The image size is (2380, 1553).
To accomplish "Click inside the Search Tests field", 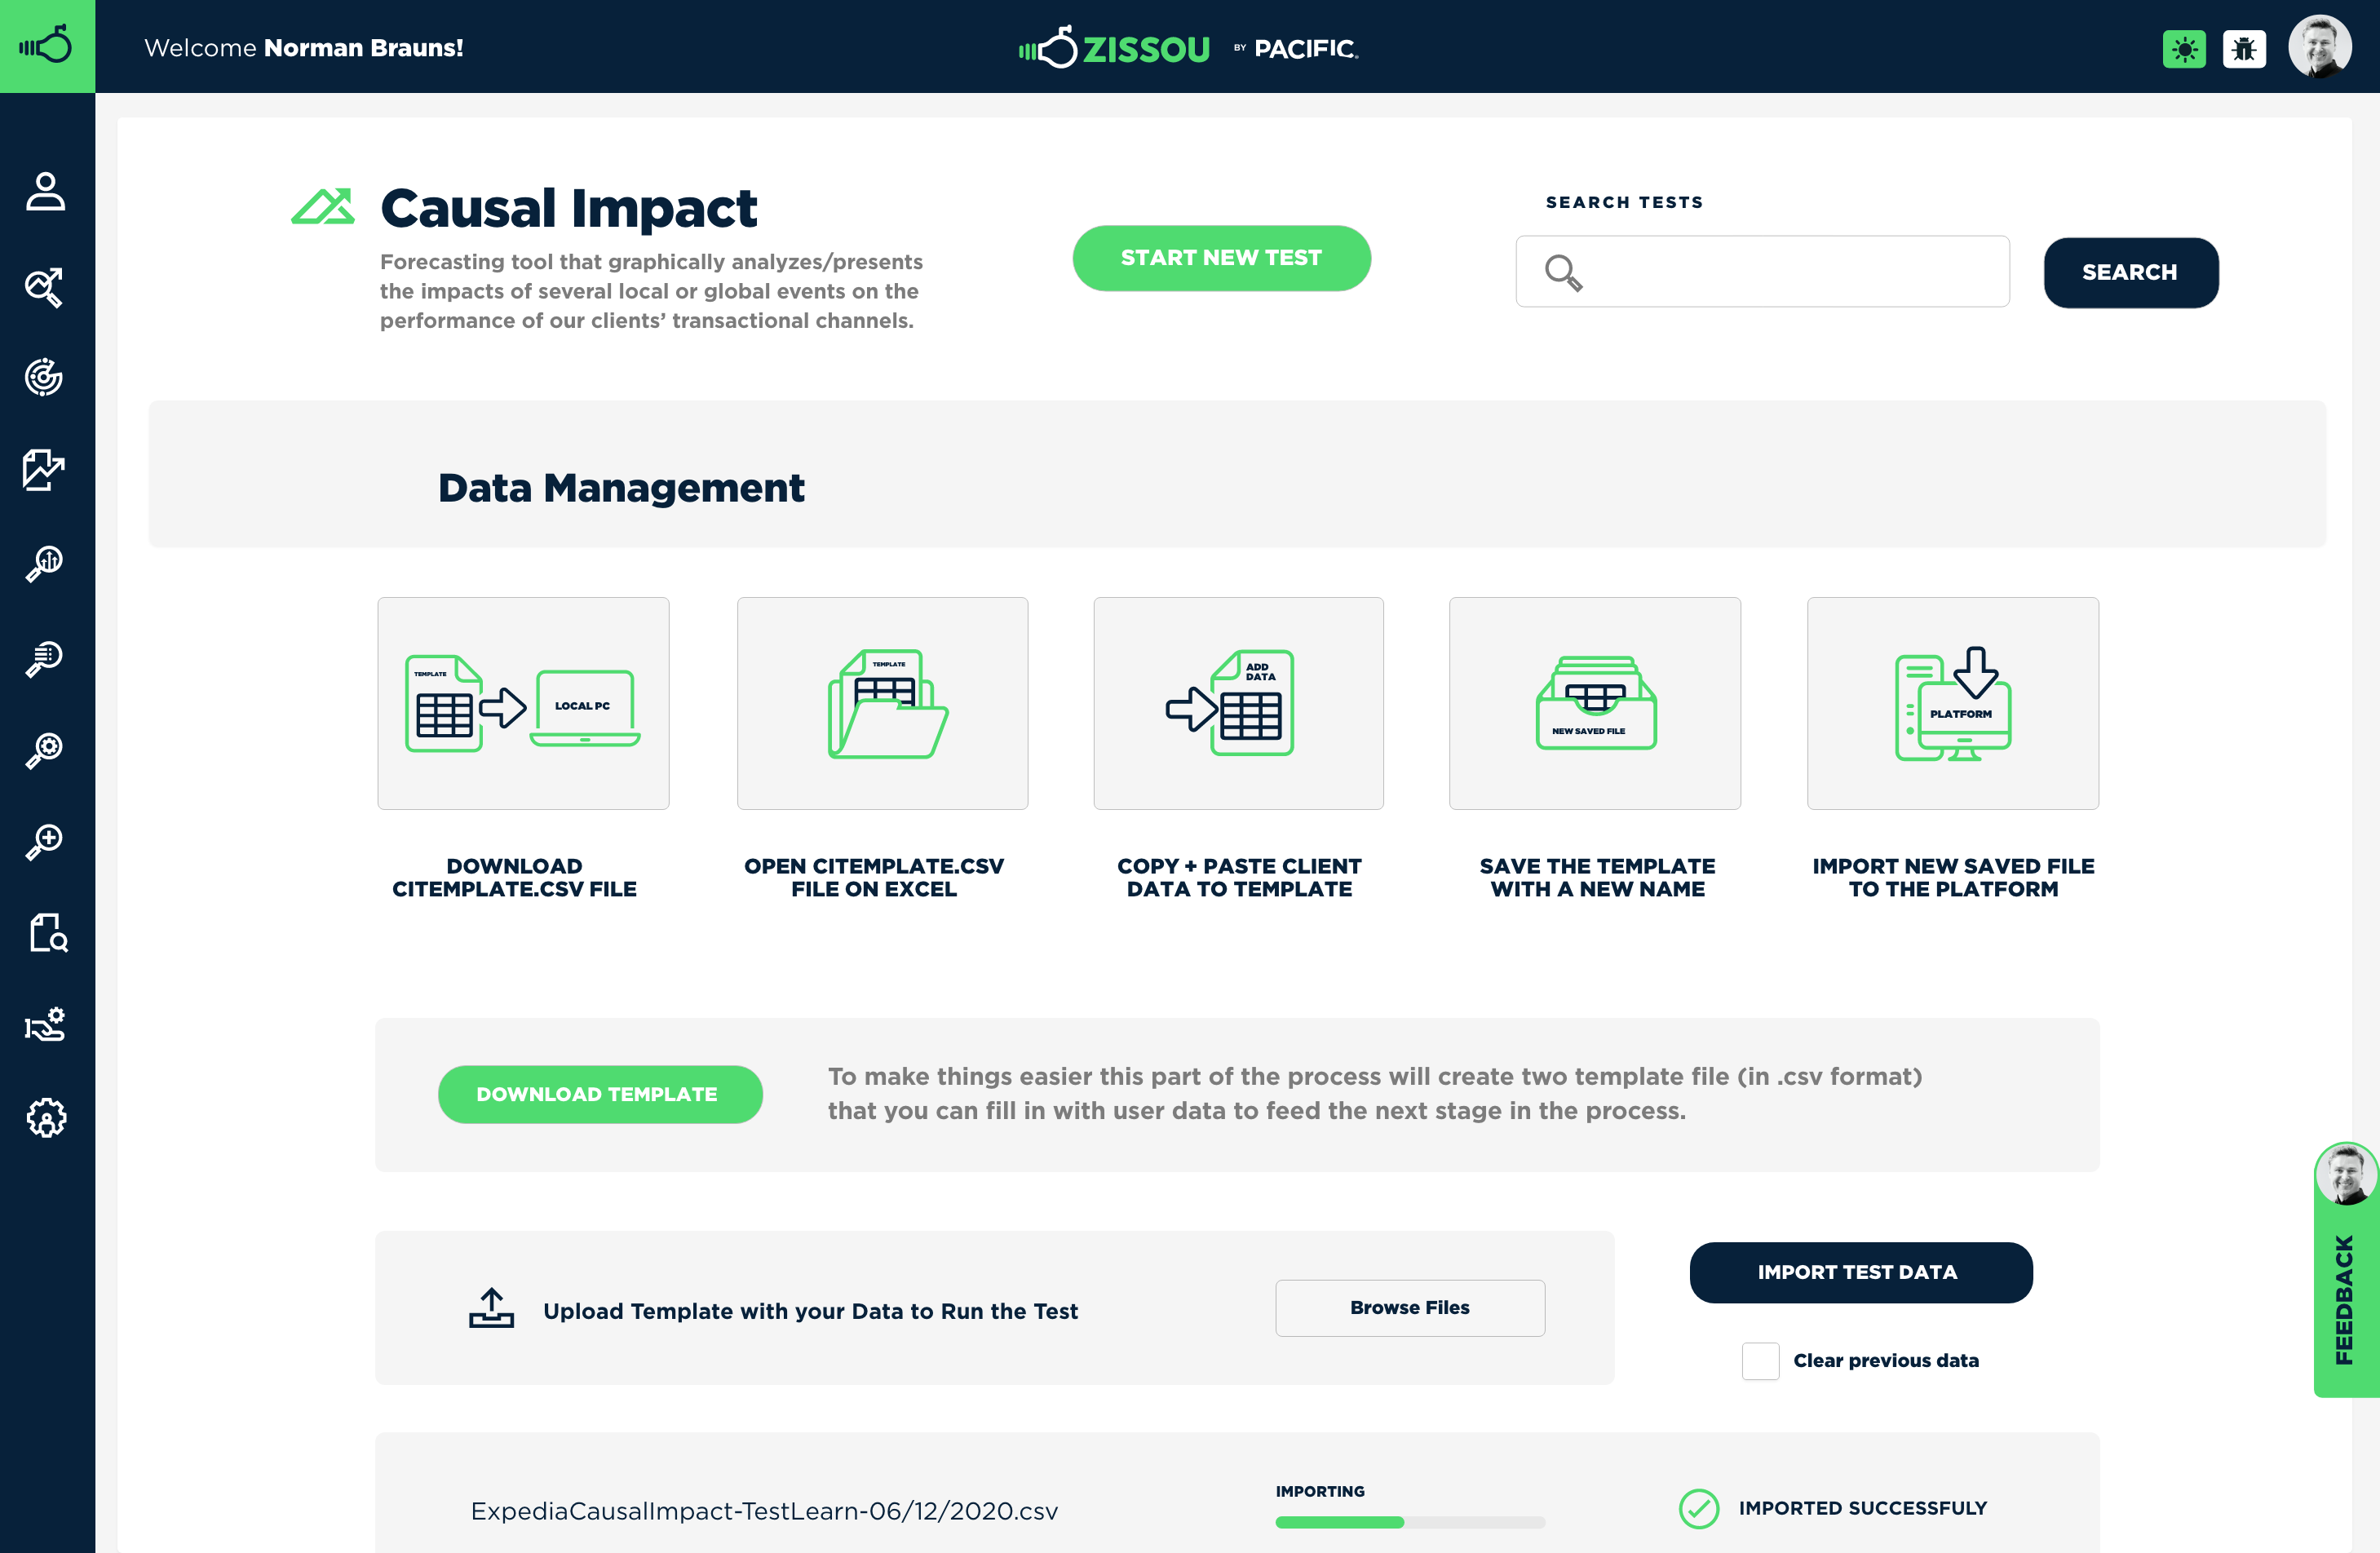I will coord(1790,272).
